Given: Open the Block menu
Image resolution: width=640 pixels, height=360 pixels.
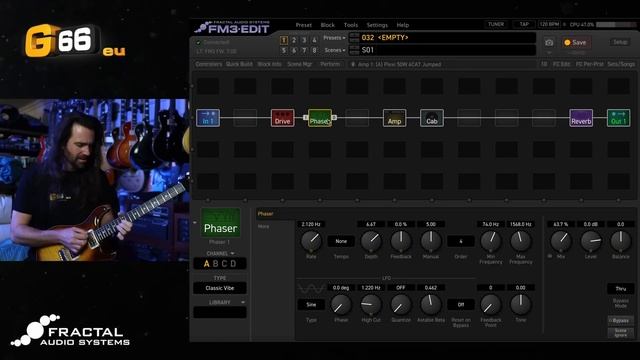Looking at the screenshot, I should coord(327,25).
